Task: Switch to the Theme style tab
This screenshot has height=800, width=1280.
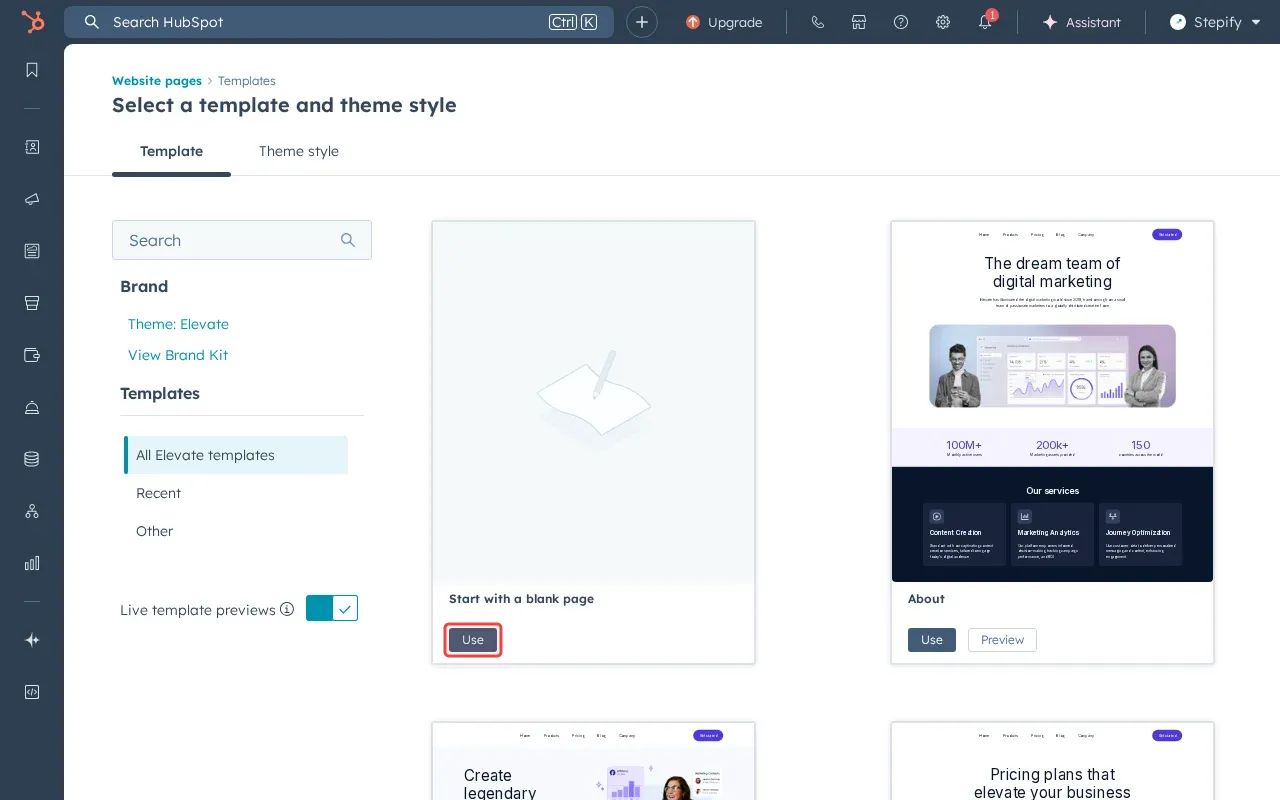Action: click(298, 151)
